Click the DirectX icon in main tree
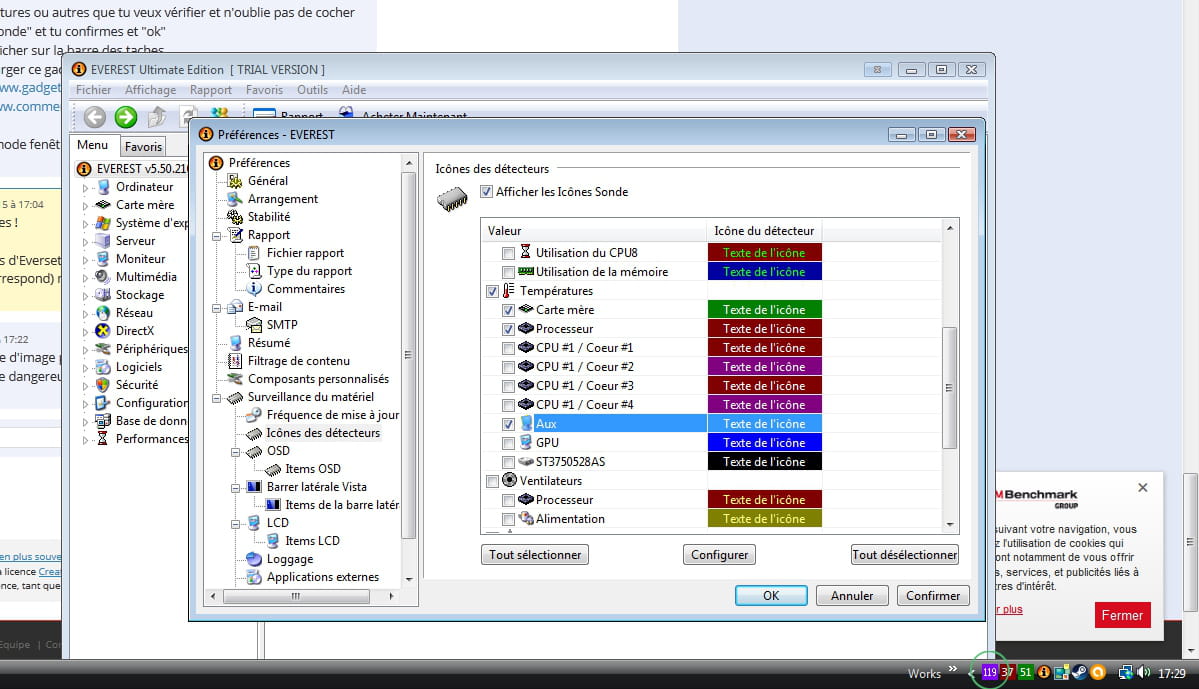 [x=102, y=331]
